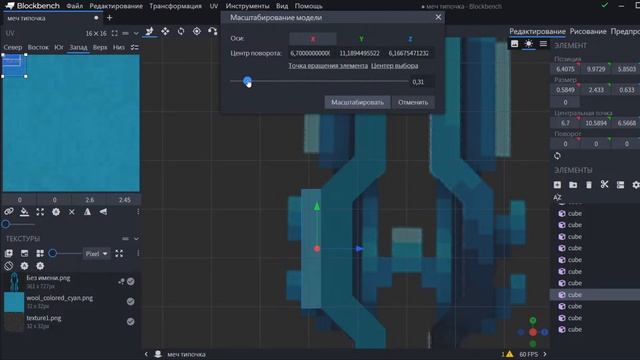Viewport: 640px width, 360px height.
Task: Select the resize tool in the viewport toolbar
Action: pos(149,31)
